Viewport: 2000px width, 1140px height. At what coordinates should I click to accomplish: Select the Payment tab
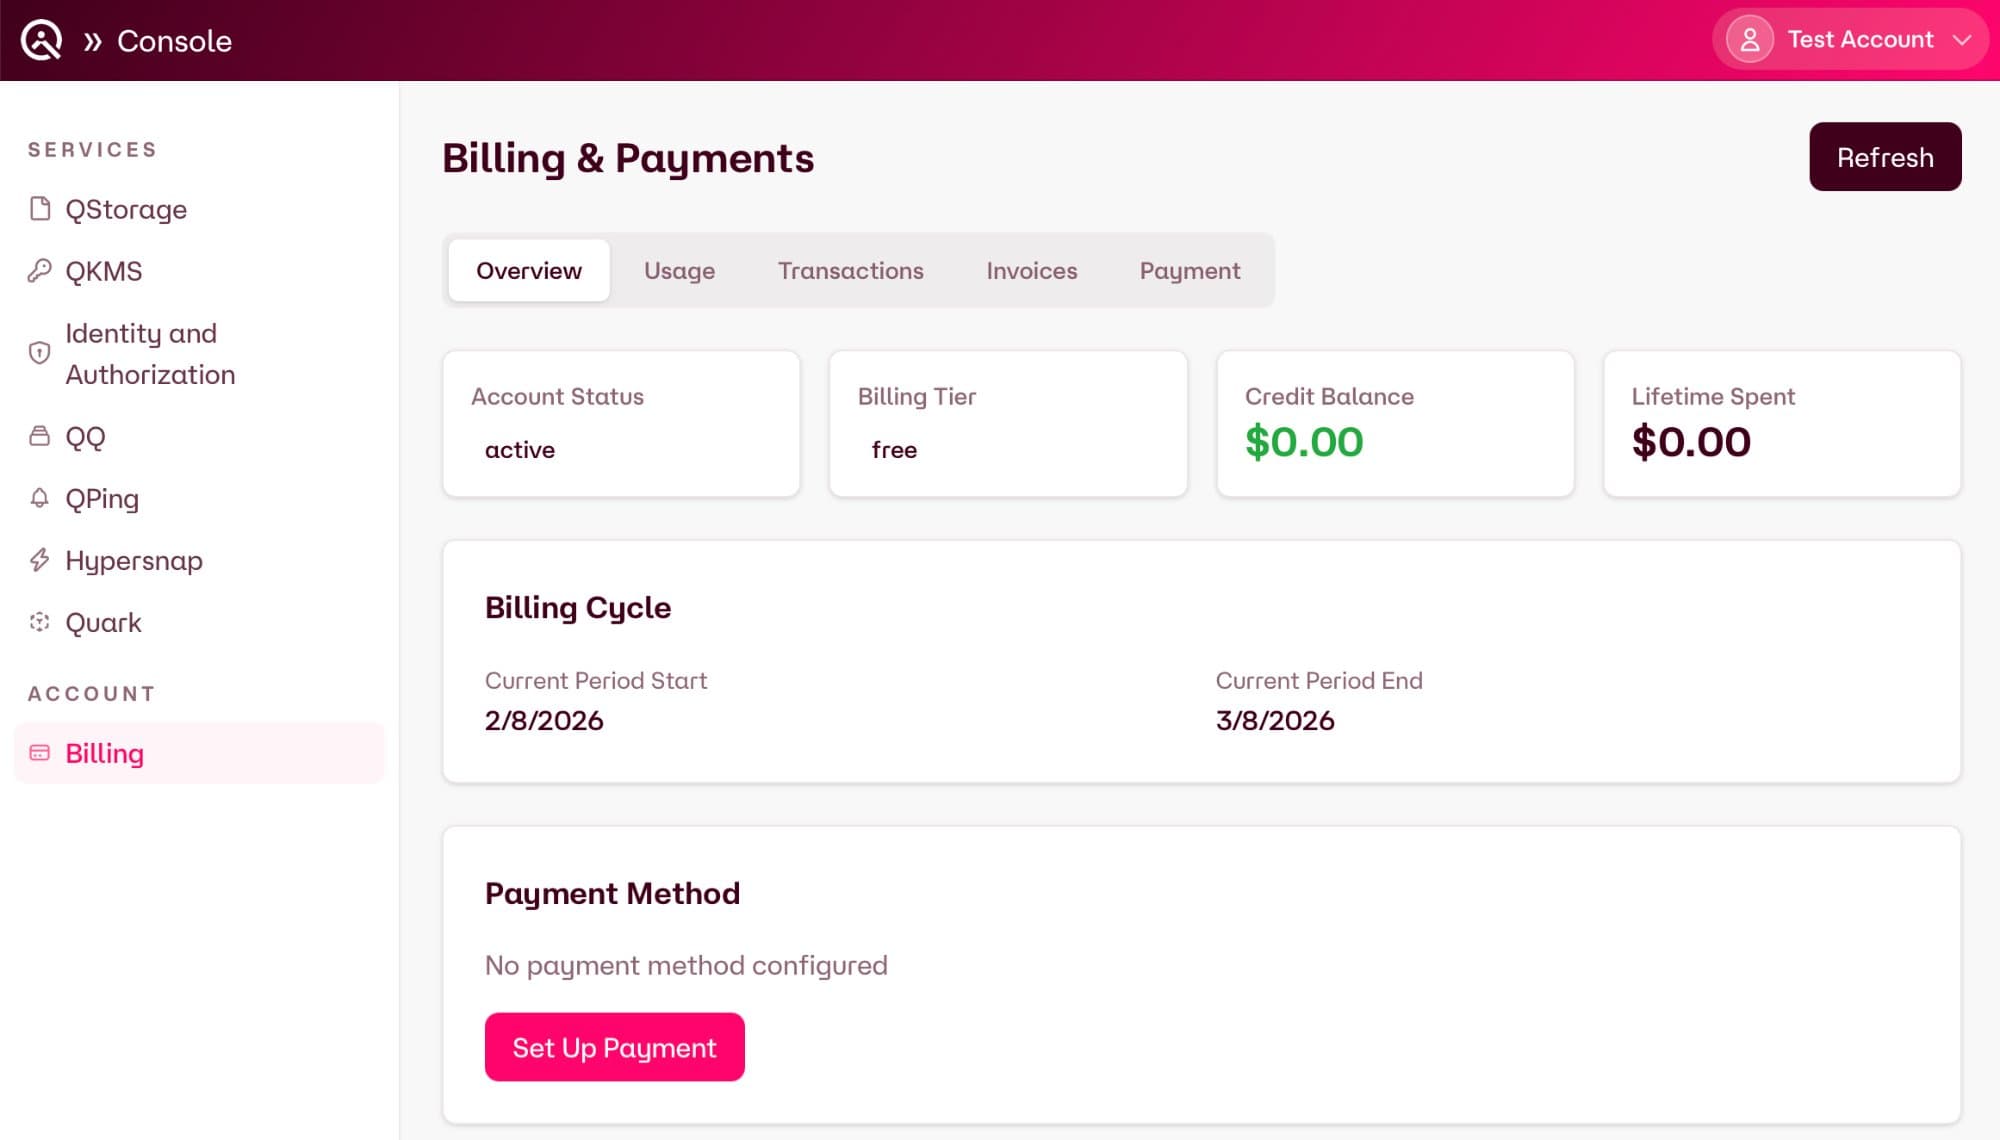[1189, 271]
